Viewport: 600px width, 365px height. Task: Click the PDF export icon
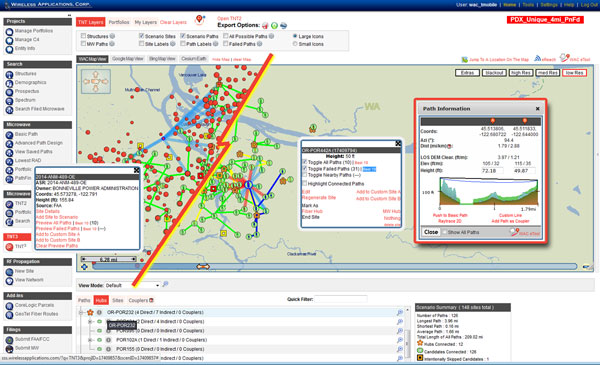[265, 26]
